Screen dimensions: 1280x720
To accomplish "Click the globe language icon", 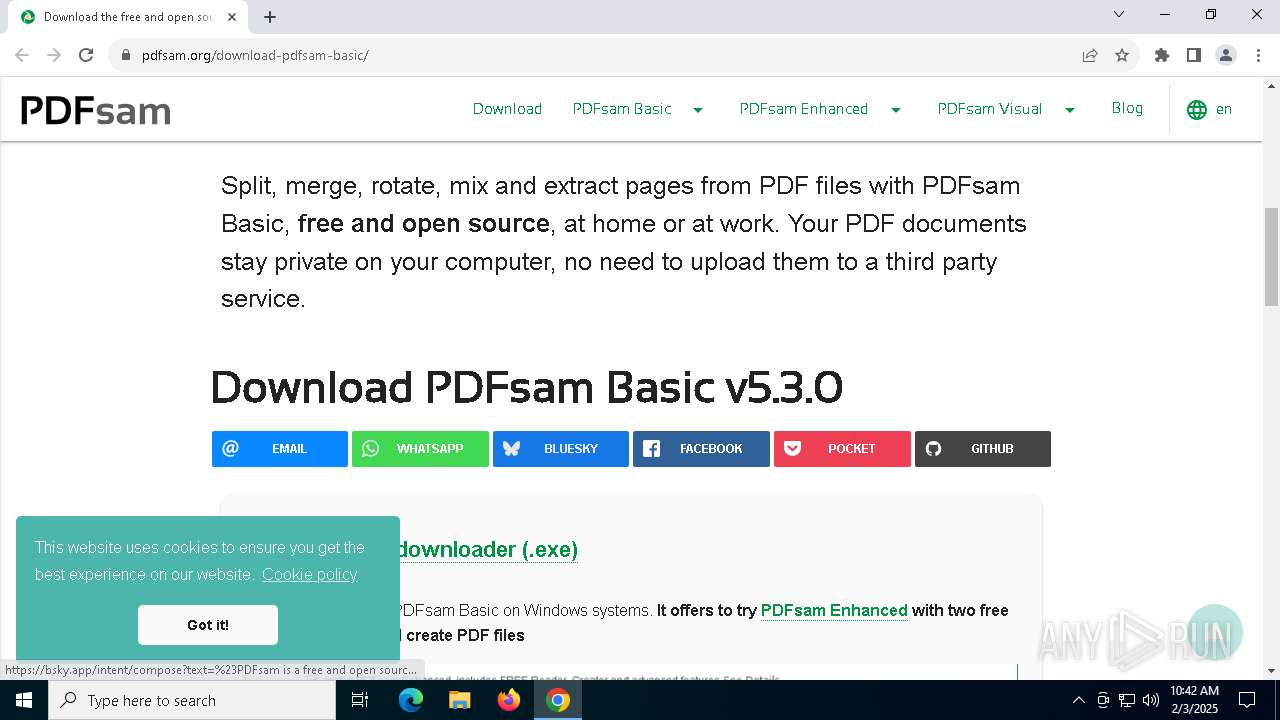I will click(x=1197, y=110).
